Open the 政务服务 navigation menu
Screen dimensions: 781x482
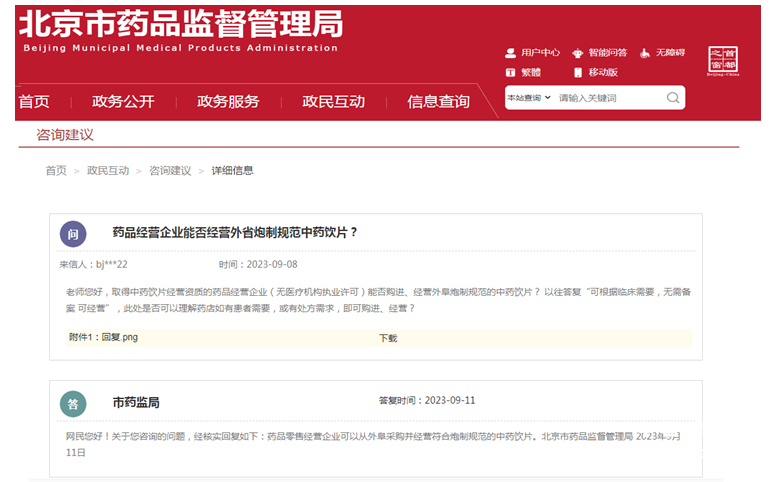(x=228, y=102)
